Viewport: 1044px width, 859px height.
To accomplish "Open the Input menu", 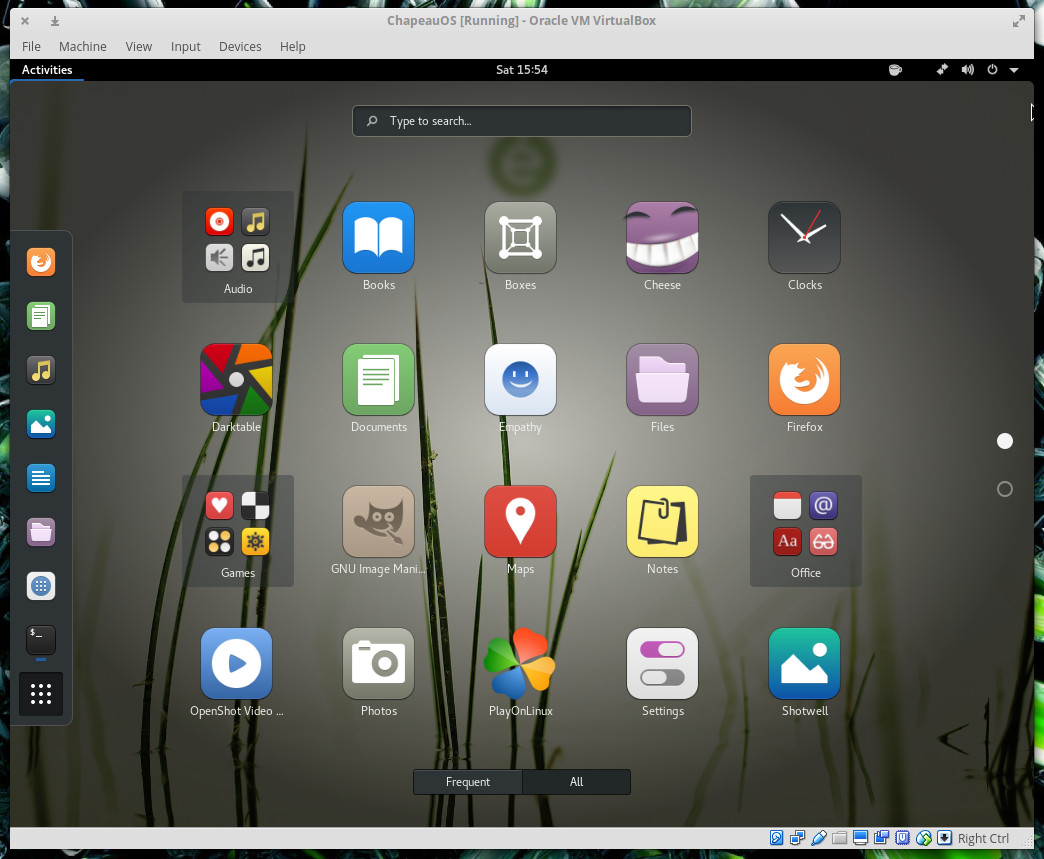I will (185, 47).
